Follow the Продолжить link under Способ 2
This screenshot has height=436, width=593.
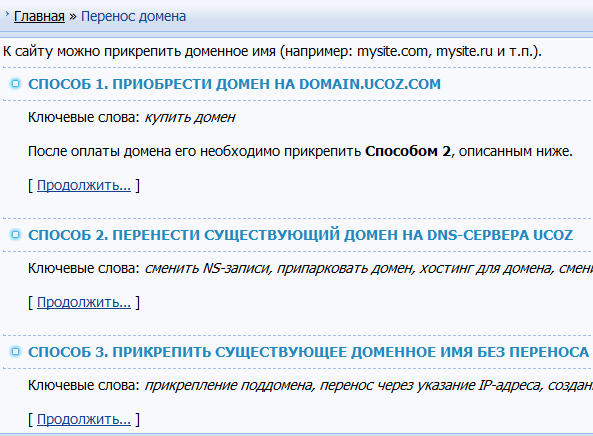[x=84, y=303]
